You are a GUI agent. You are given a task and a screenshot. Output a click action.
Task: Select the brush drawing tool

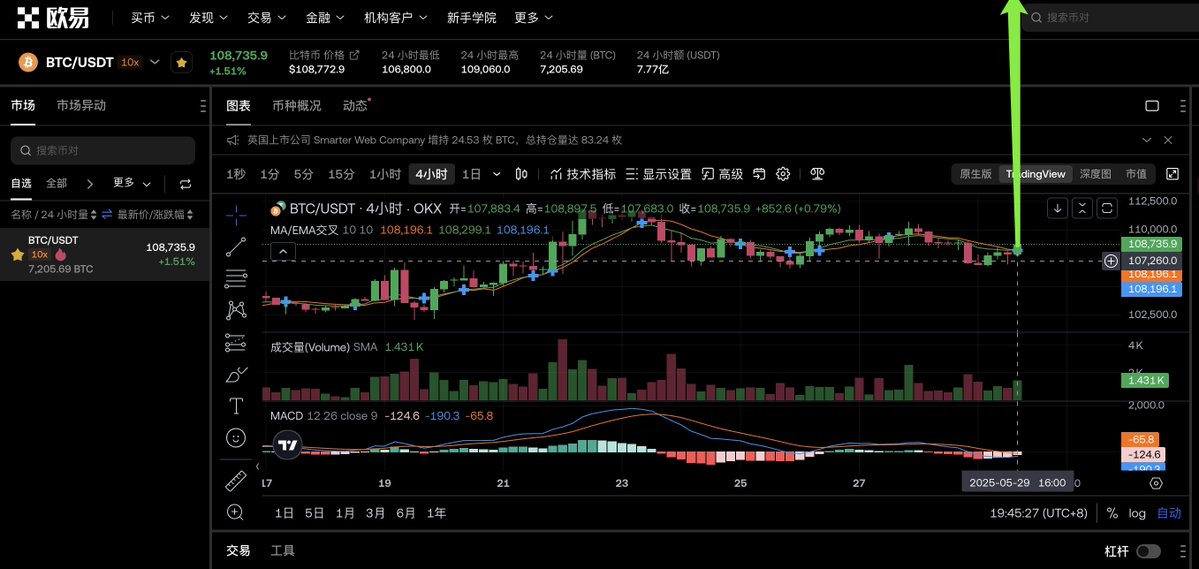236,374
